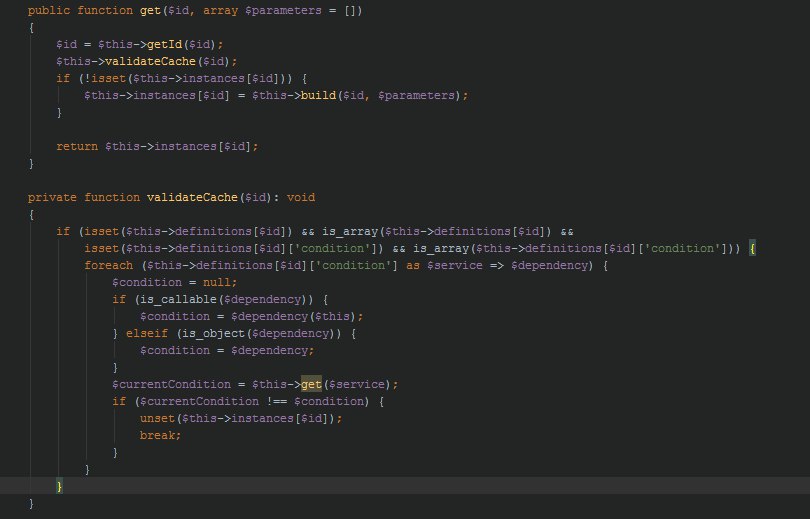Click the 'private' keyword

[x=52, y=197]
